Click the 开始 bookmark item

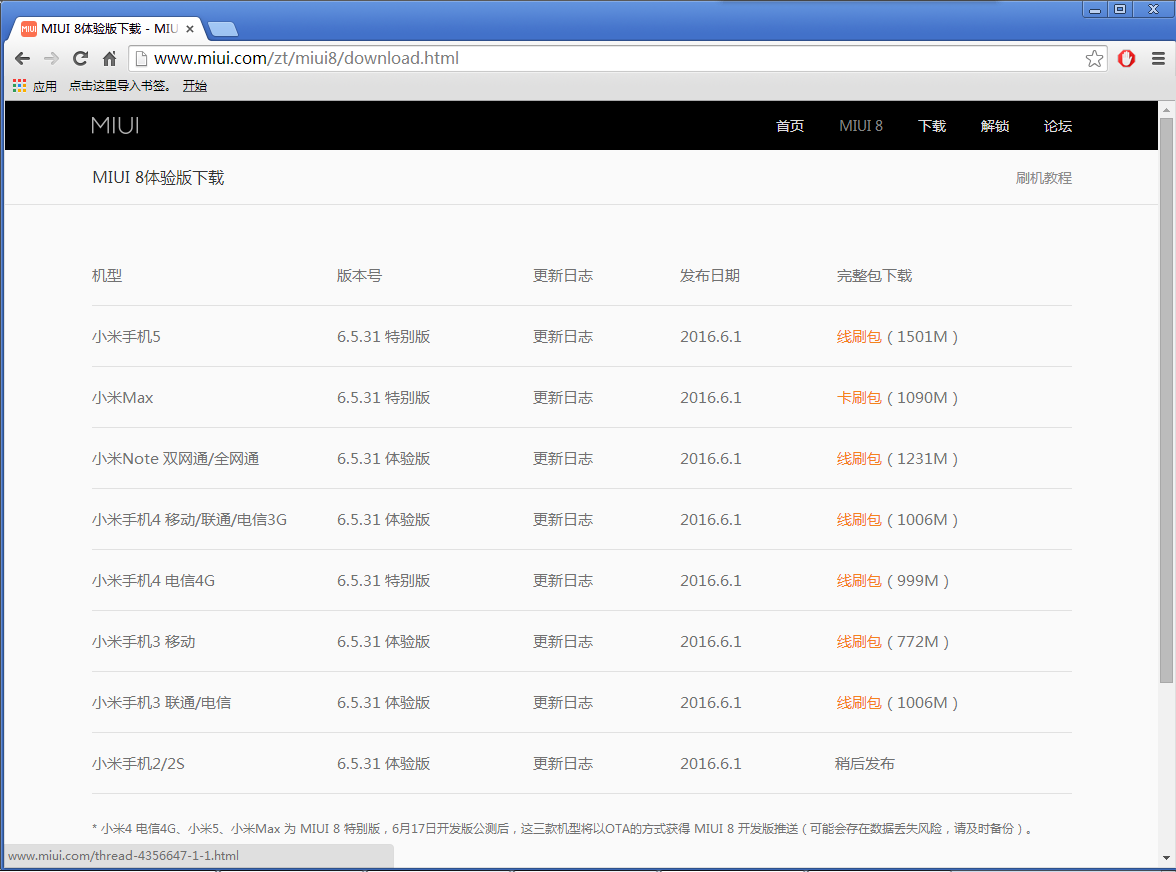[195, 86]
